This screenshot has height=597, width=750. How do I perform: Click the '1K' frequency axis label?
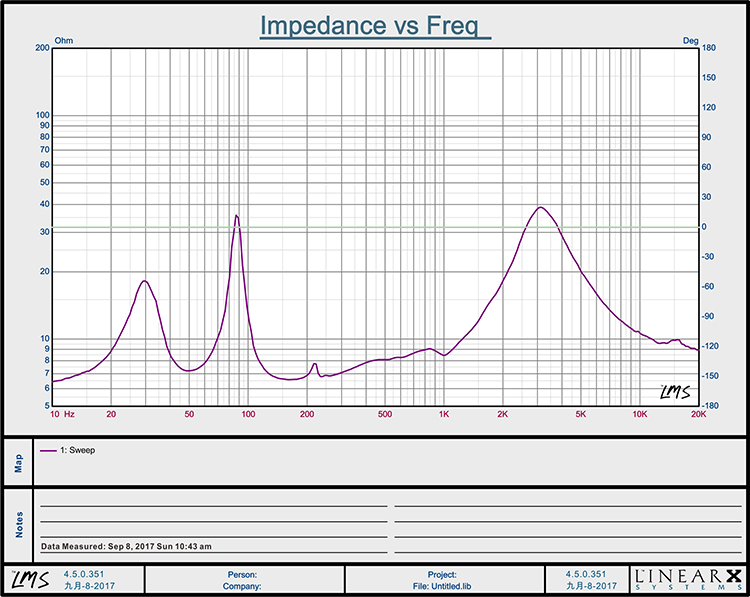pyautogui.click(x=444, y=414)
